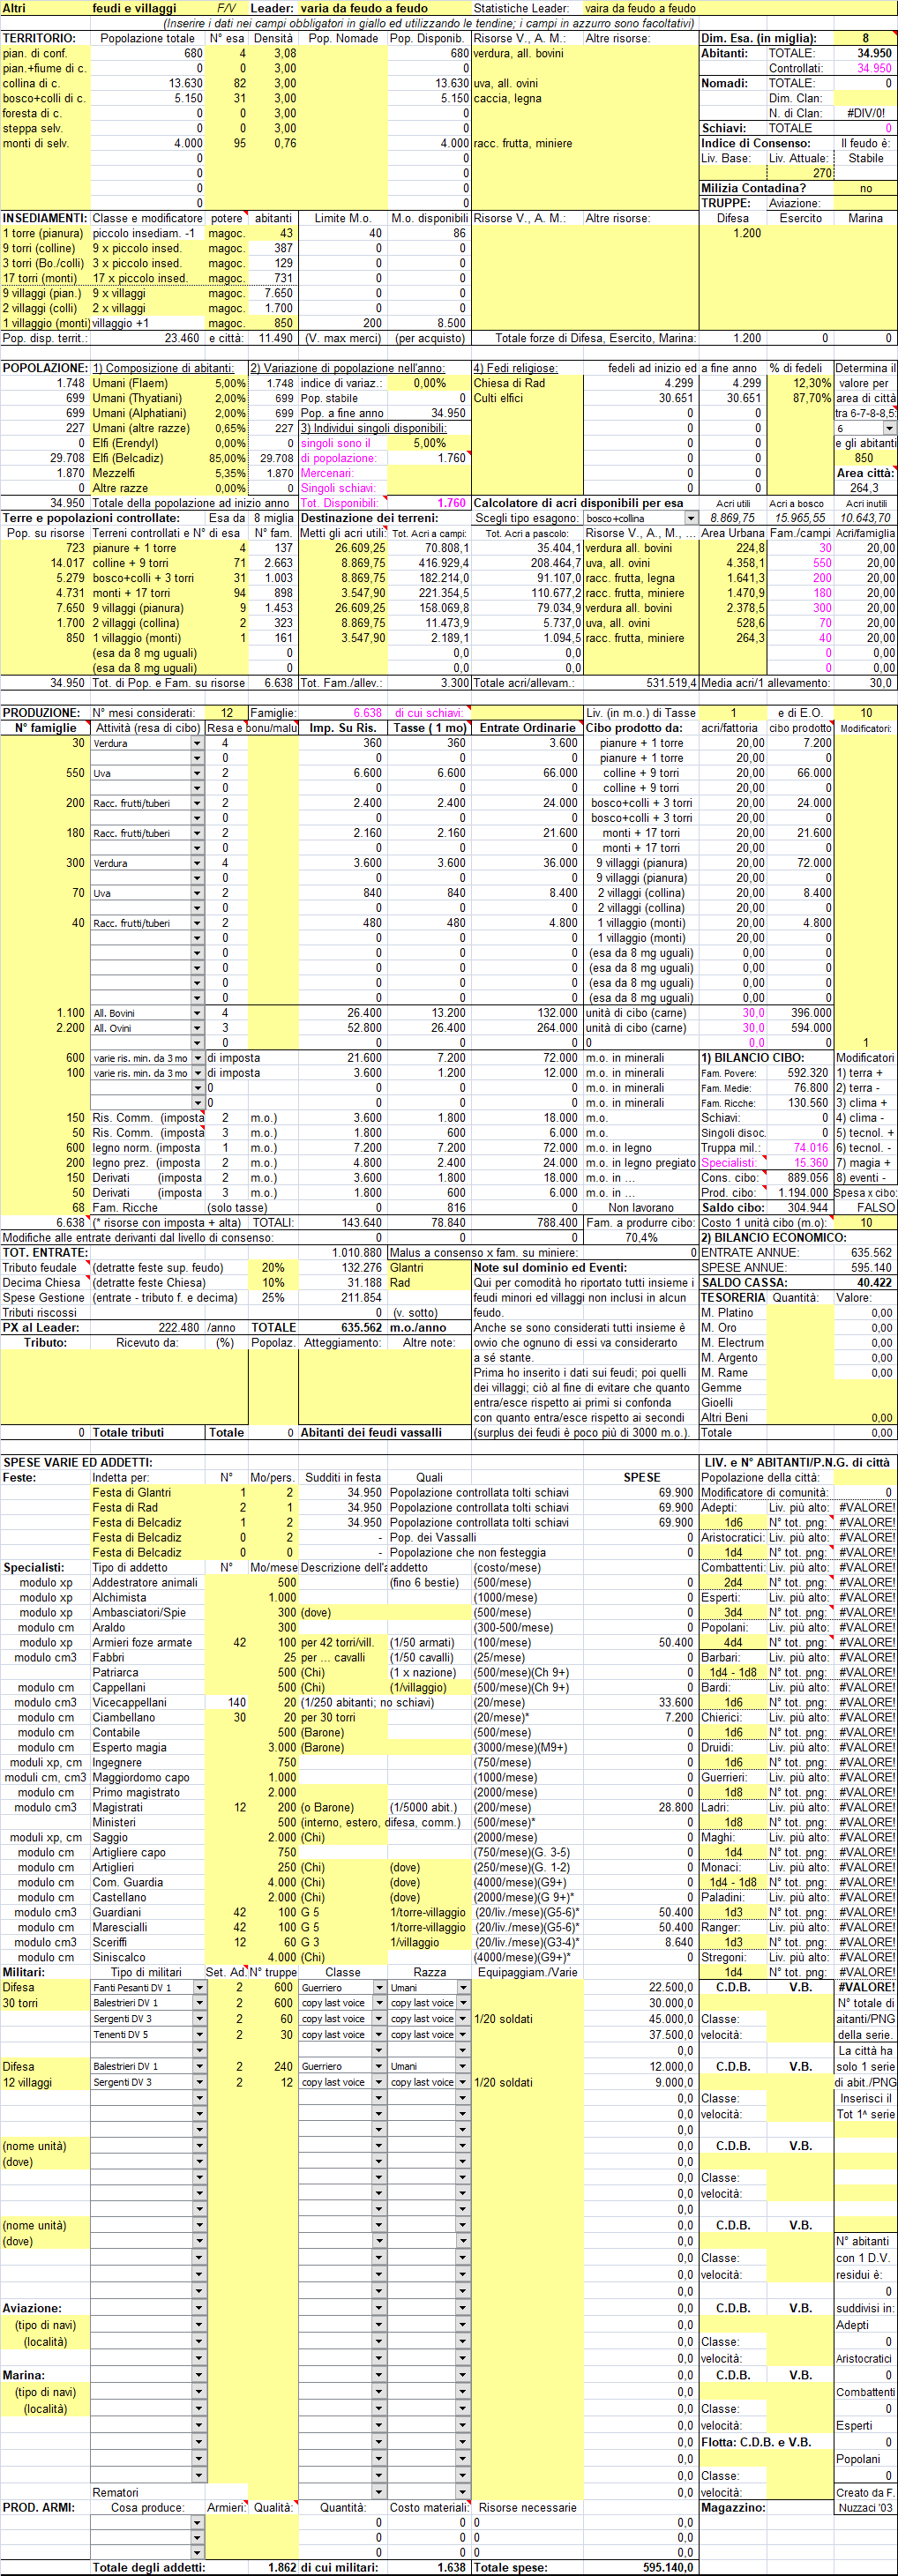Image resolution: width=898 pixels, height=2576 pixels.
Task: Open the Fanti Pesanti DV 1 troop type dropdown
Action: tap(199, 1988)
